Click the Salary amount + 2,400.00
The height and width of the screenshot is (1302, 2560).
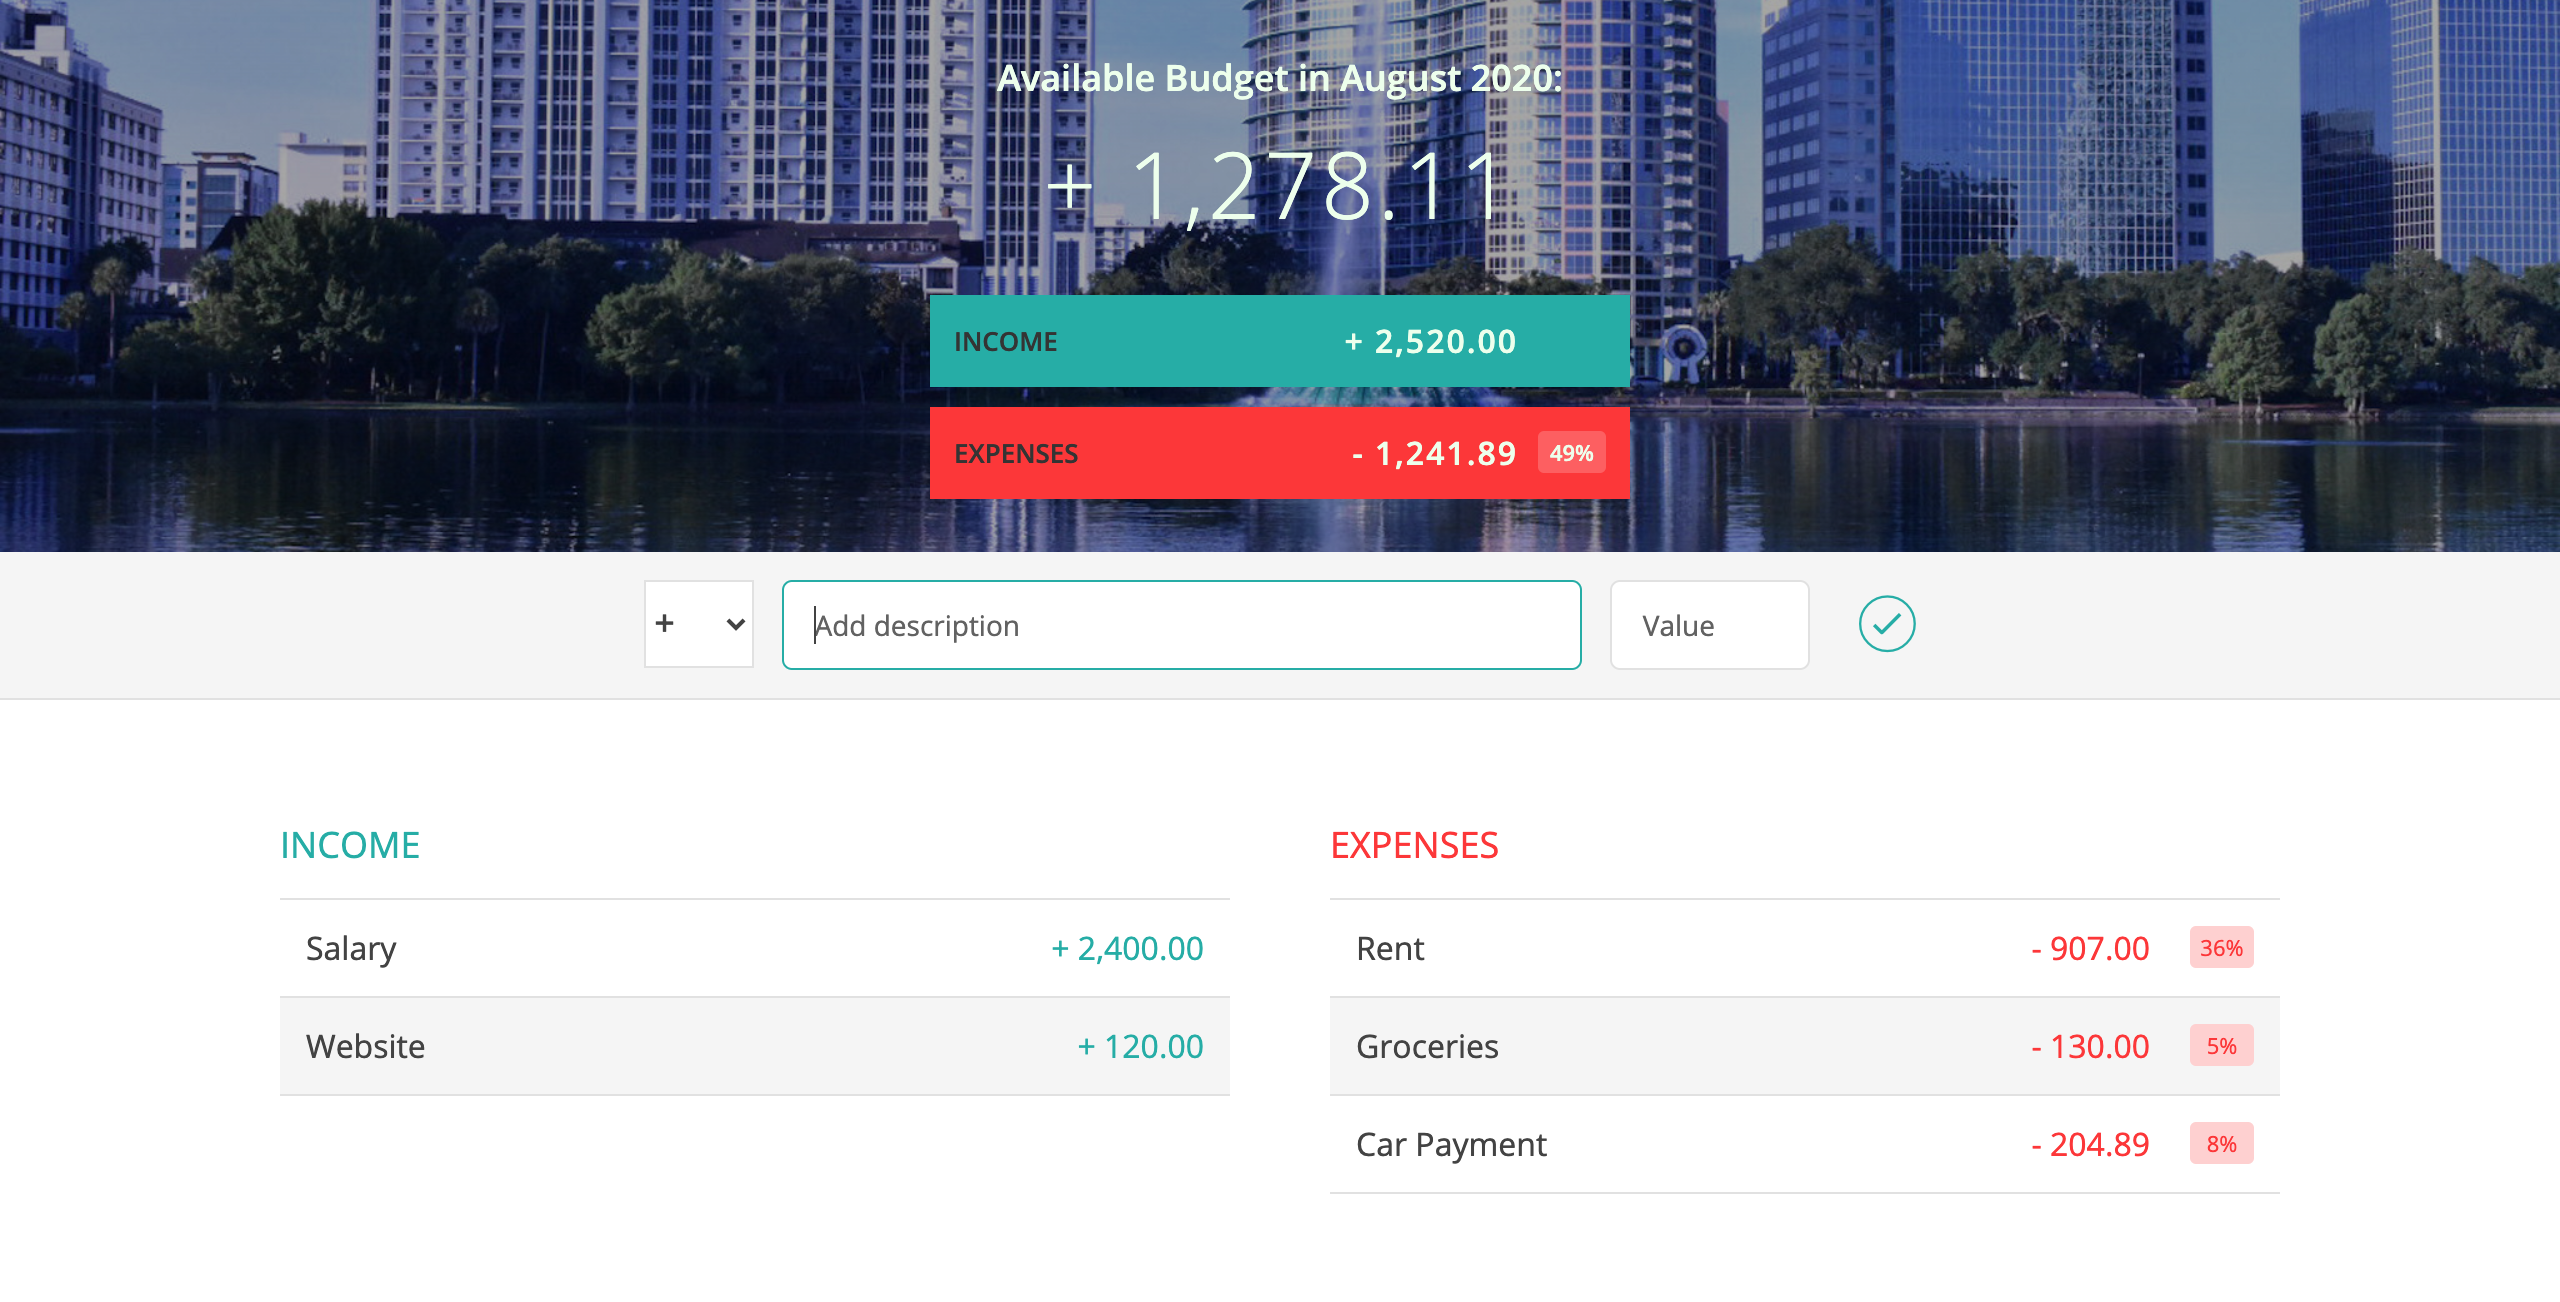(x=1127, y=948)
